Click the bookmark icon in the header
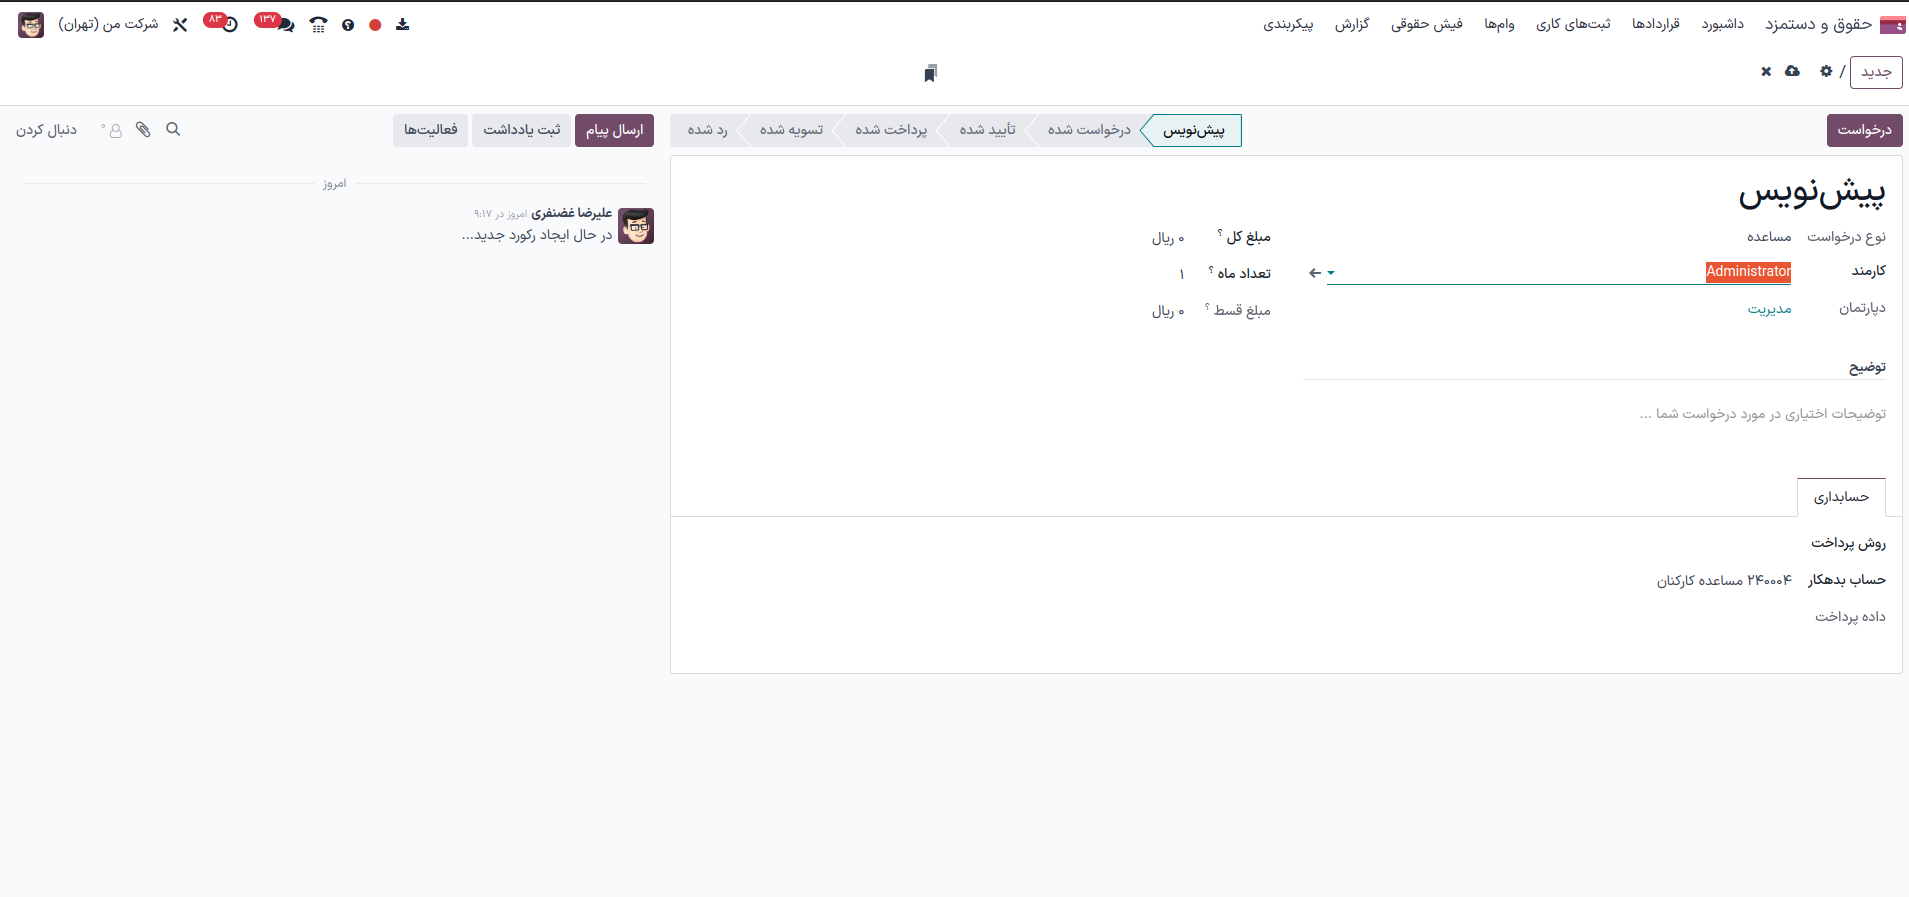This screenshot has height=897, width=1909. point(930,73)
